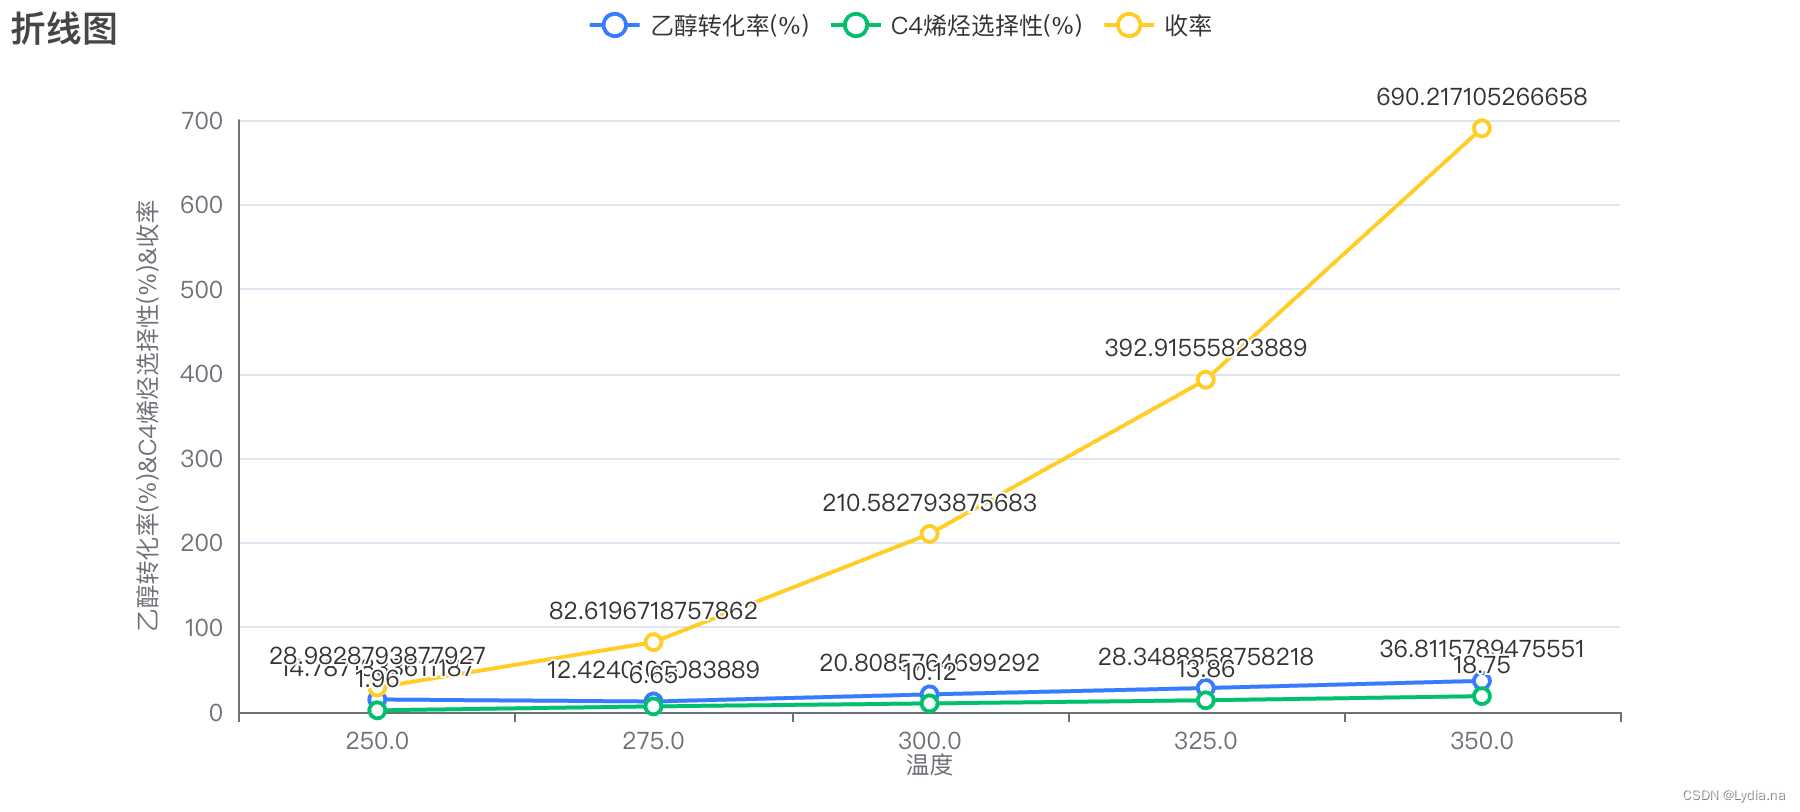
Task: Click the x-axis label 300.0
Action: pyautogui.click(x=930, y=741)
